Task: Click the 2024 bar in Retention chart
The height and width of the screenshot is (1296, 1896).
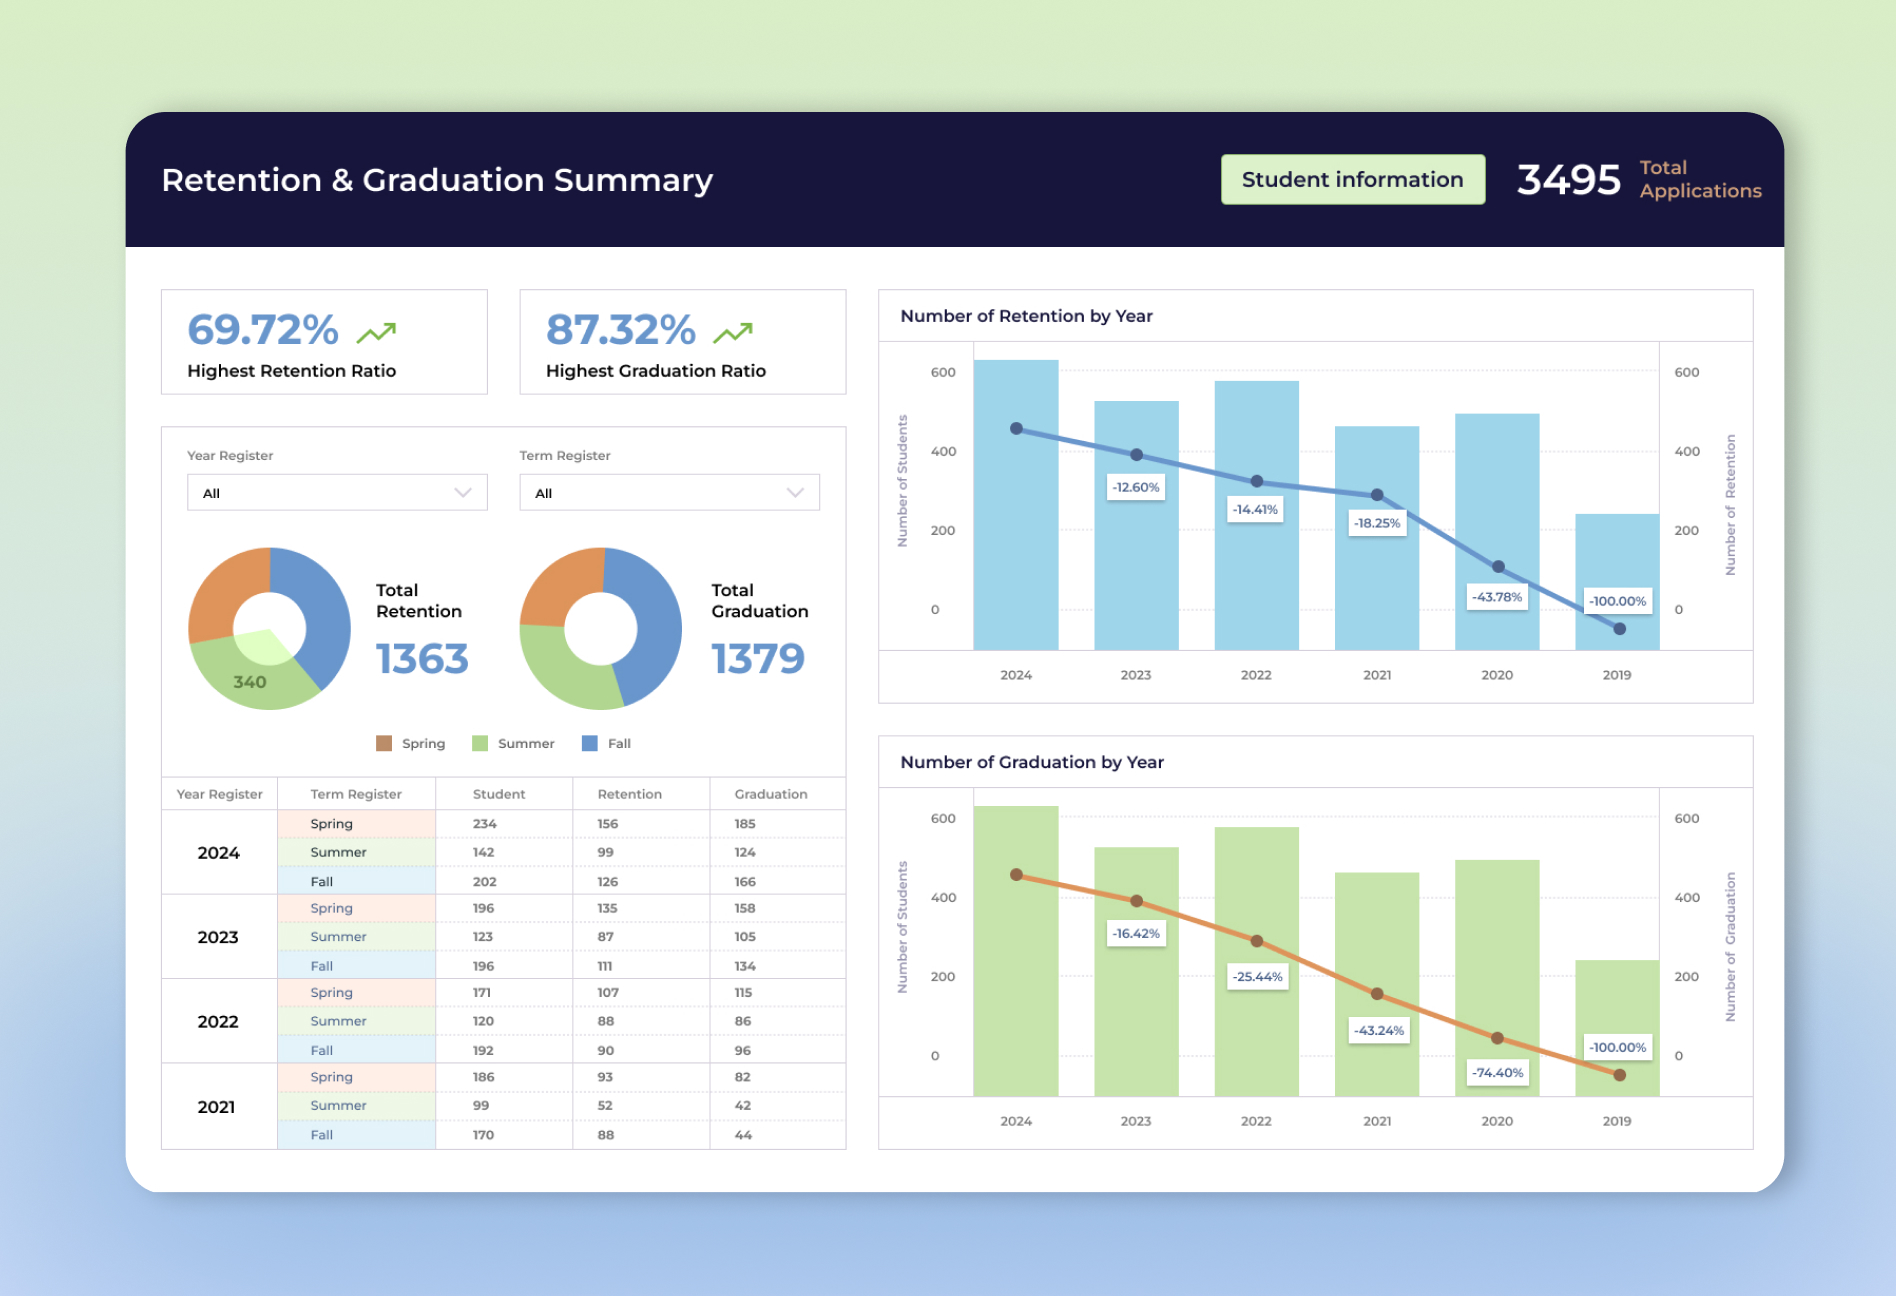Action: (x=1016, y=505)
